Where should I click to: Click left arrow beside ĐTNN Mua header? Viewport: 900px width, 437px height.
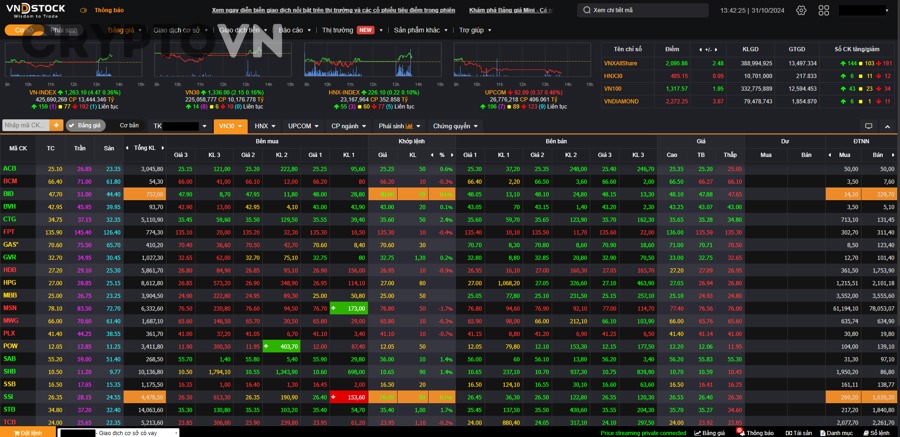(829, 155)
